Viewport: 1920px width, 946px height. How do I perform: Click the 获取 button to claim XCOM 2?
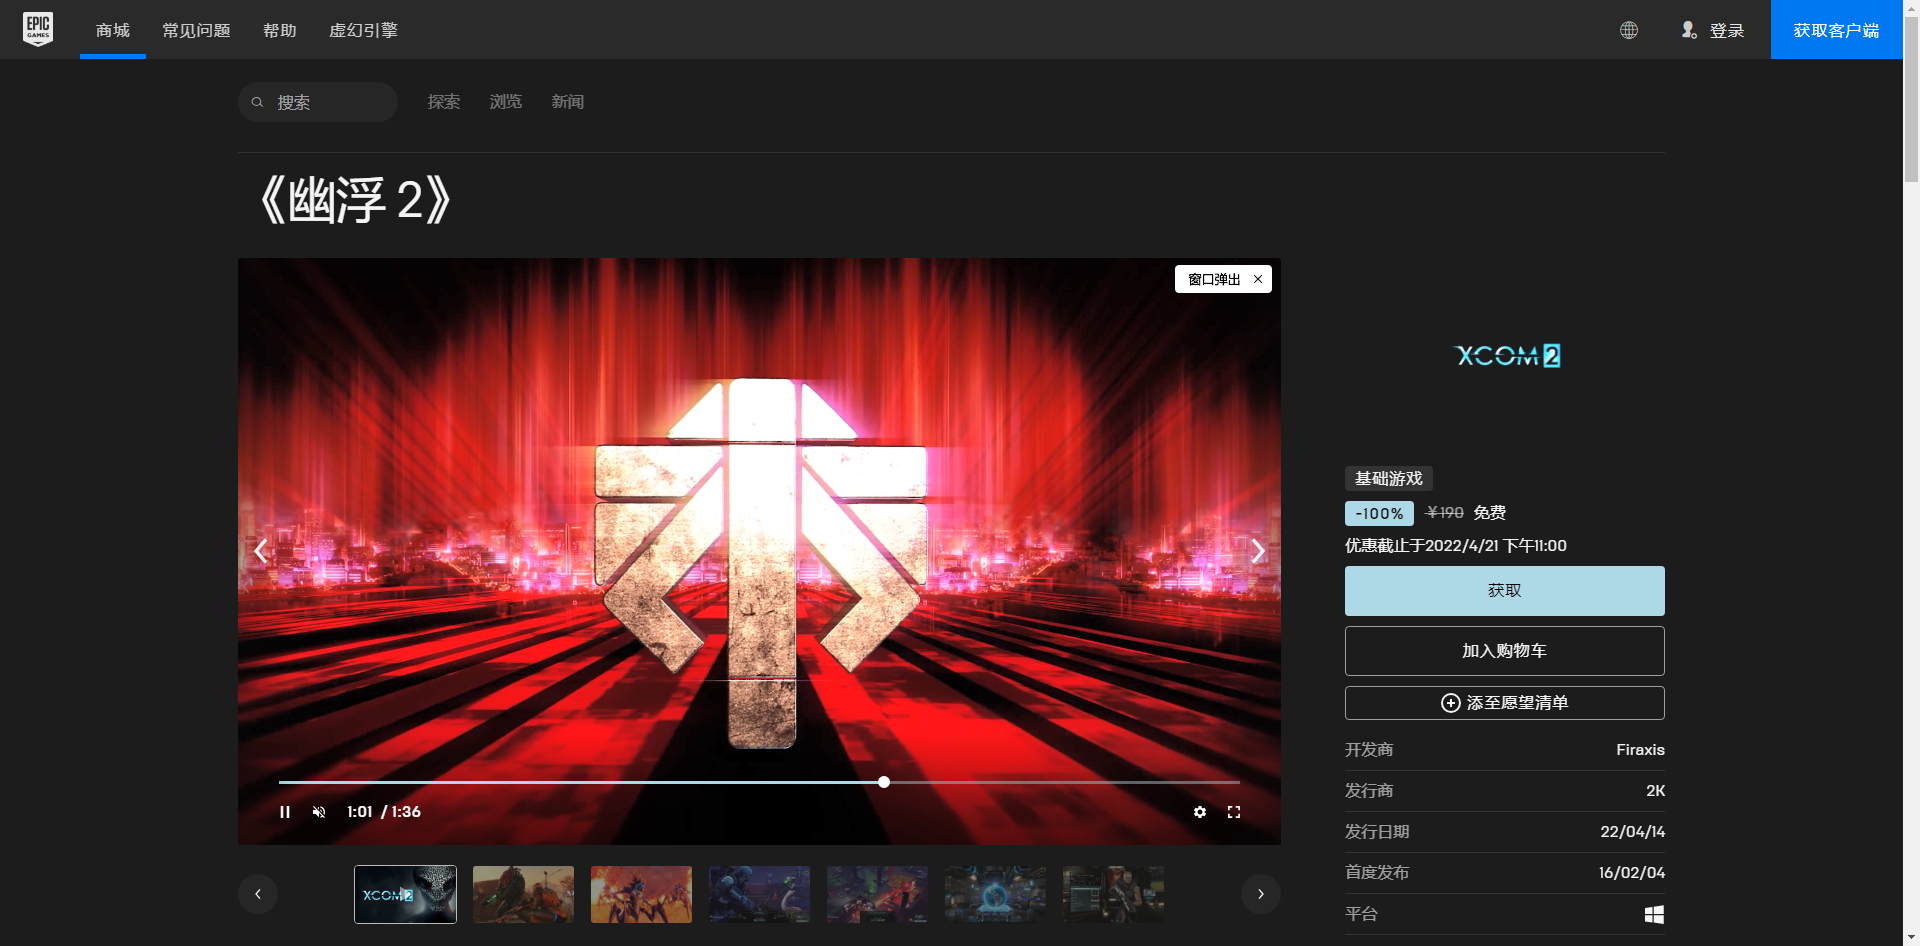click(x=1504, y=590)
